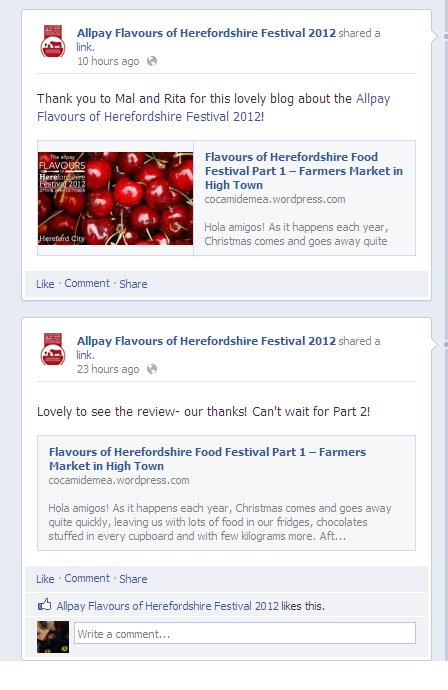Share the second post about Part 2
448x690 pixels.
[133, 579]
